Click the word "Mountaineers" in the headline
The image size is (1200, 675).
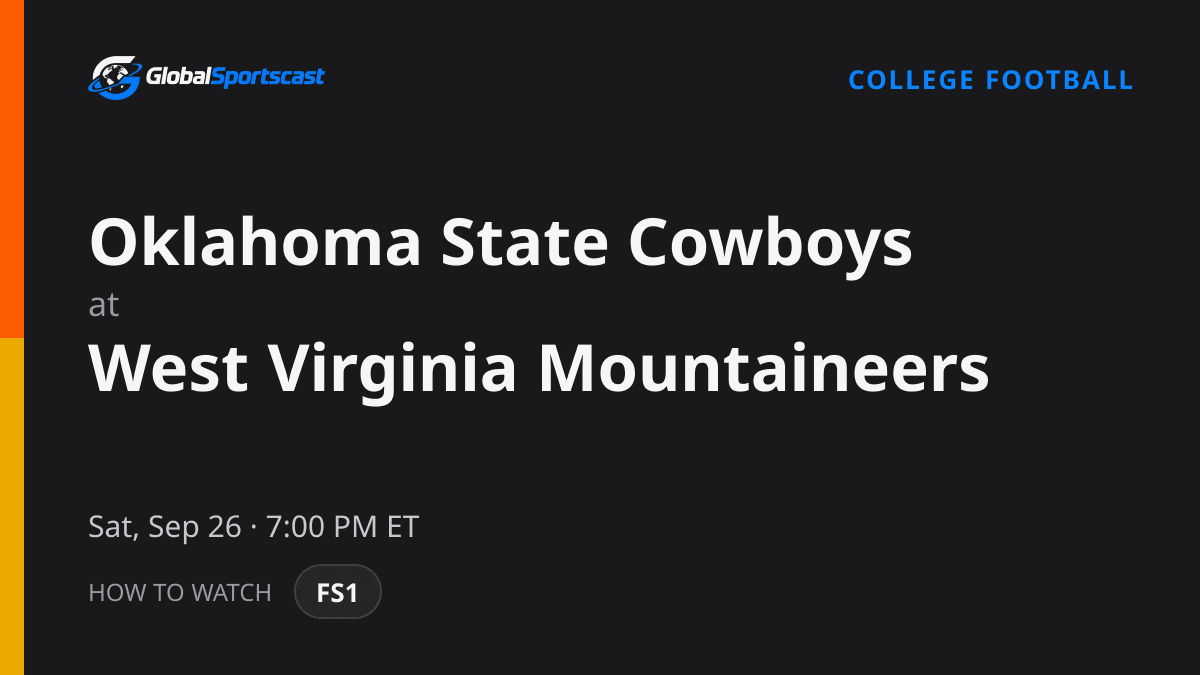(764, 367)
